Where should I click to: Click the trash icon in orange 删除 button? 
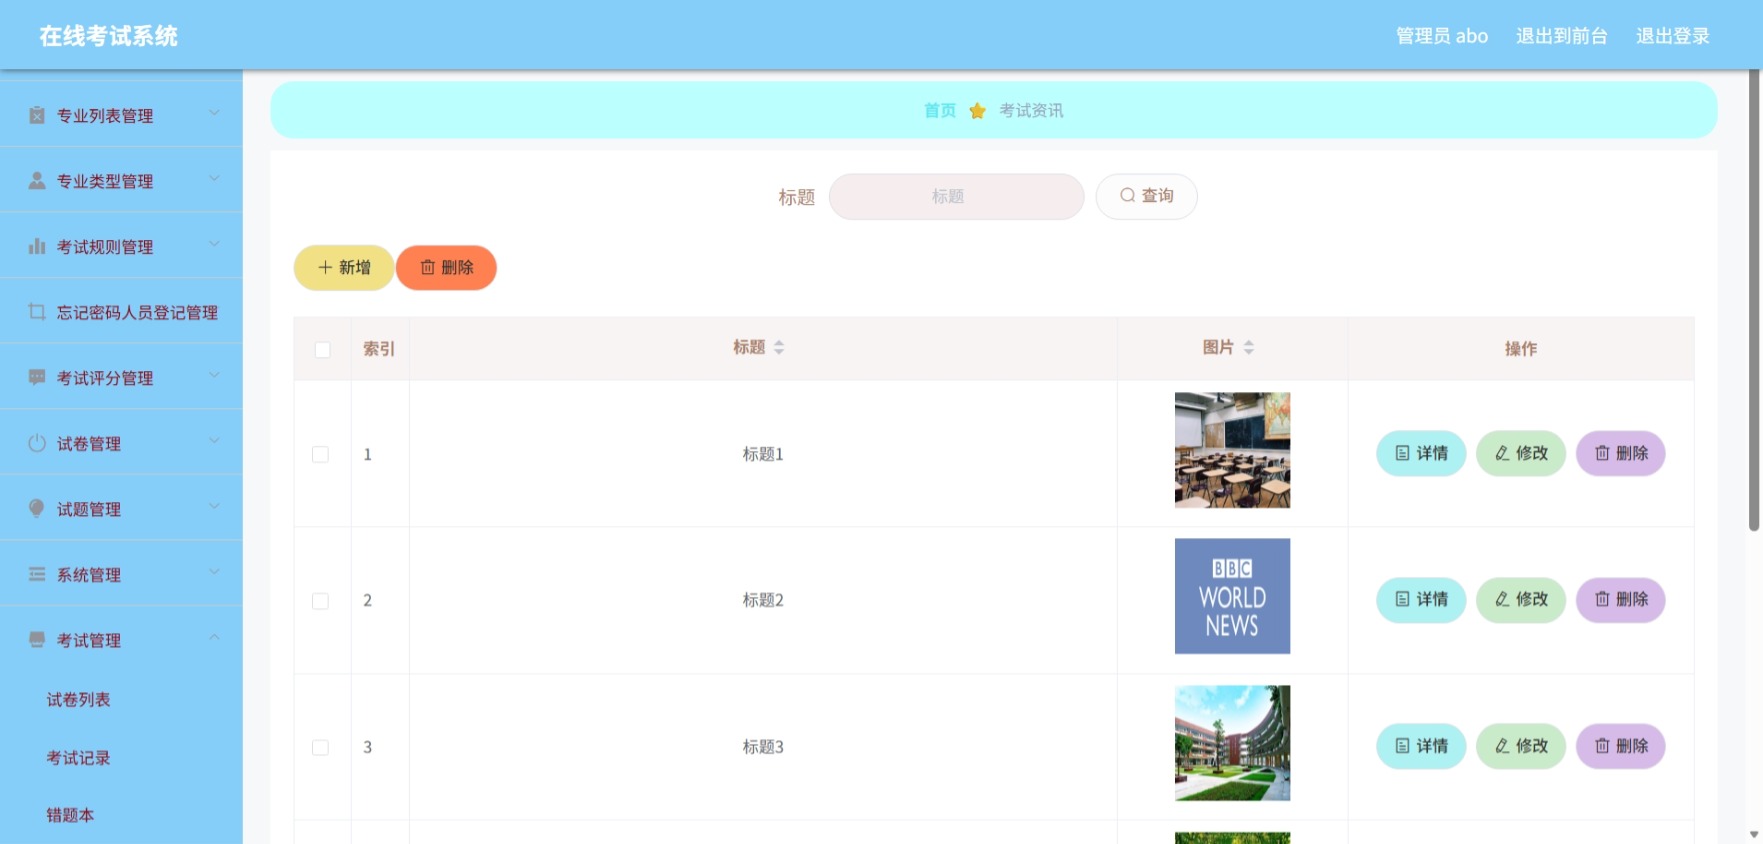click(x=428, y=267)
